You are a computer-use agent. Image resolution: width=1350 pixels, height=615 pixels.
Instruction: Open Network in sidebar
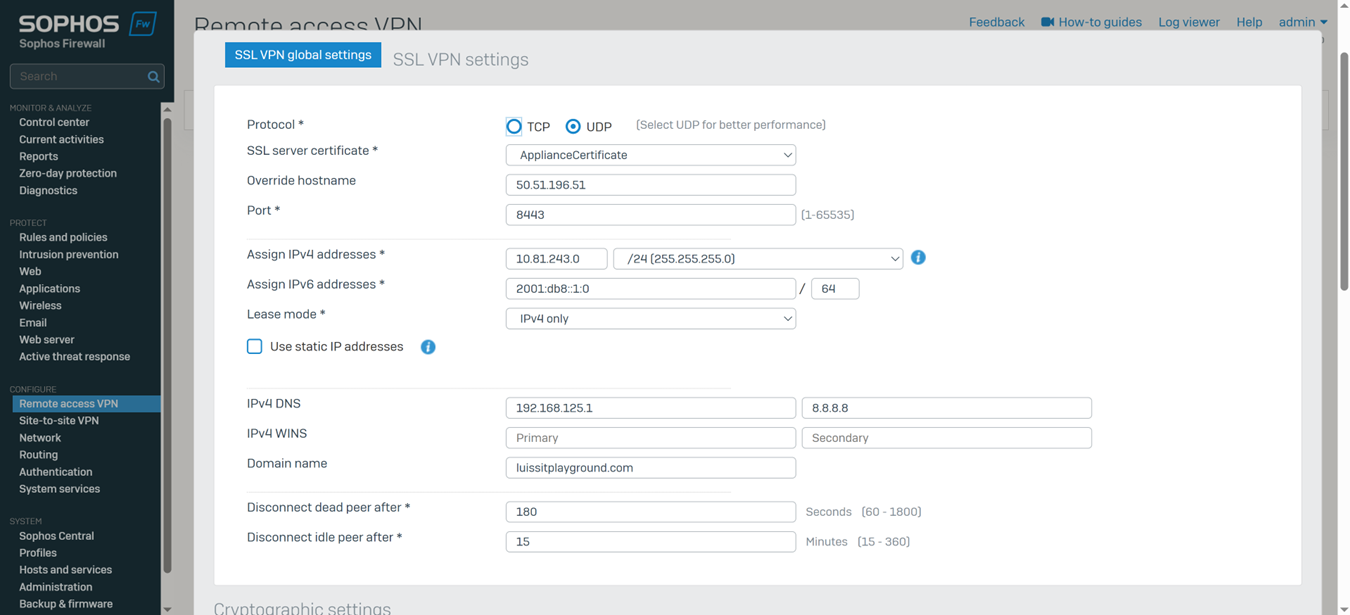40,438
